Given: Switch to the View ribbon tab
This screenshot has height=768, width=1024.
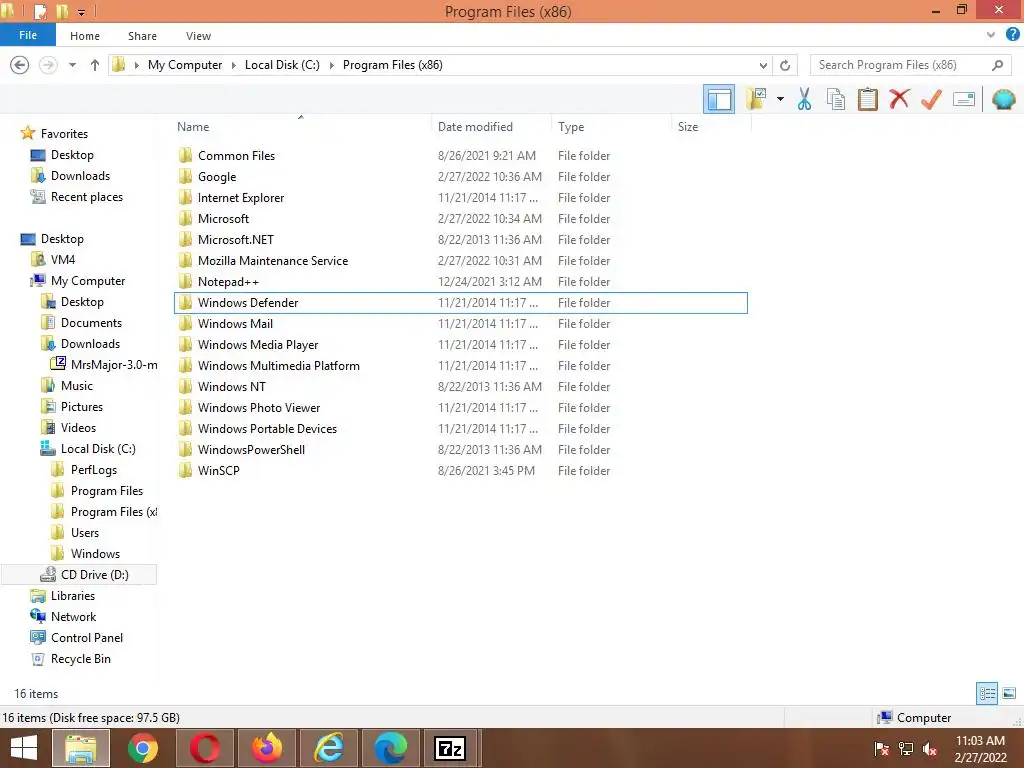Looking at the screenshot, I should click(x=198, y=36).
